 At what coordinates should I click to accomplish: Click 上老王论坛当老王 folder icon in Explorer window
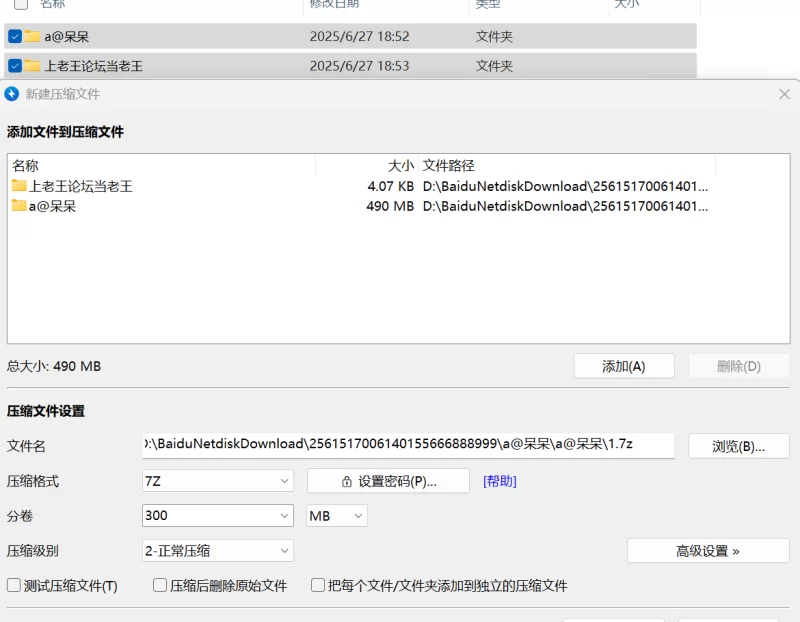coord(32,66)
